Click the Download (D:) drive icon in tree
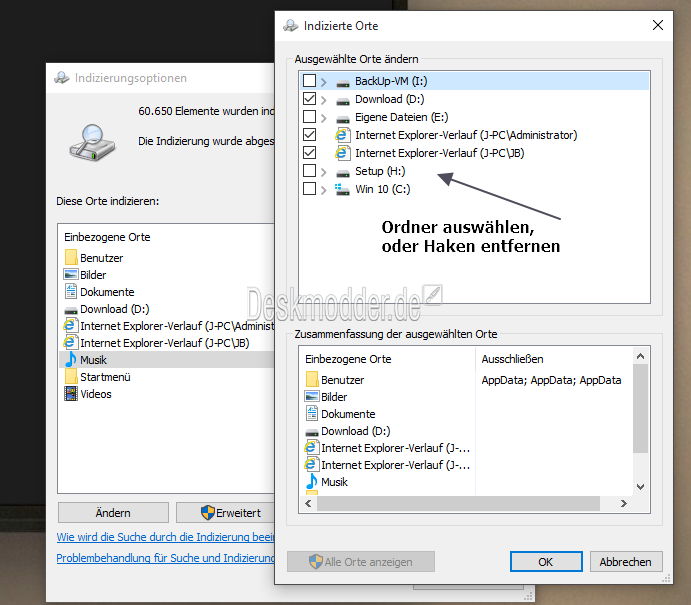The height and width of the screenshot is (605, 691). click(x=342, y=101)
